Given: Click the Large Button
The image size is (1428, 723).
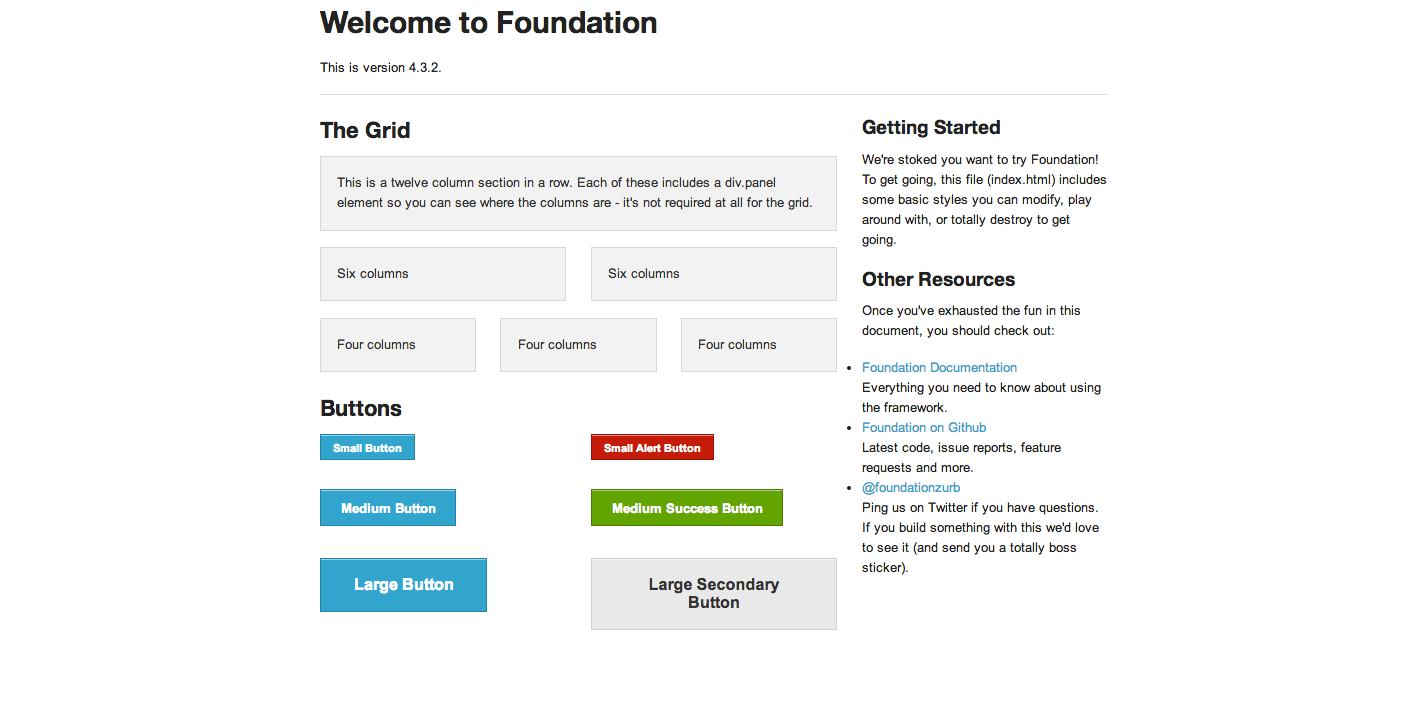Looking at the screenshot, I should [x=403, y=584].
